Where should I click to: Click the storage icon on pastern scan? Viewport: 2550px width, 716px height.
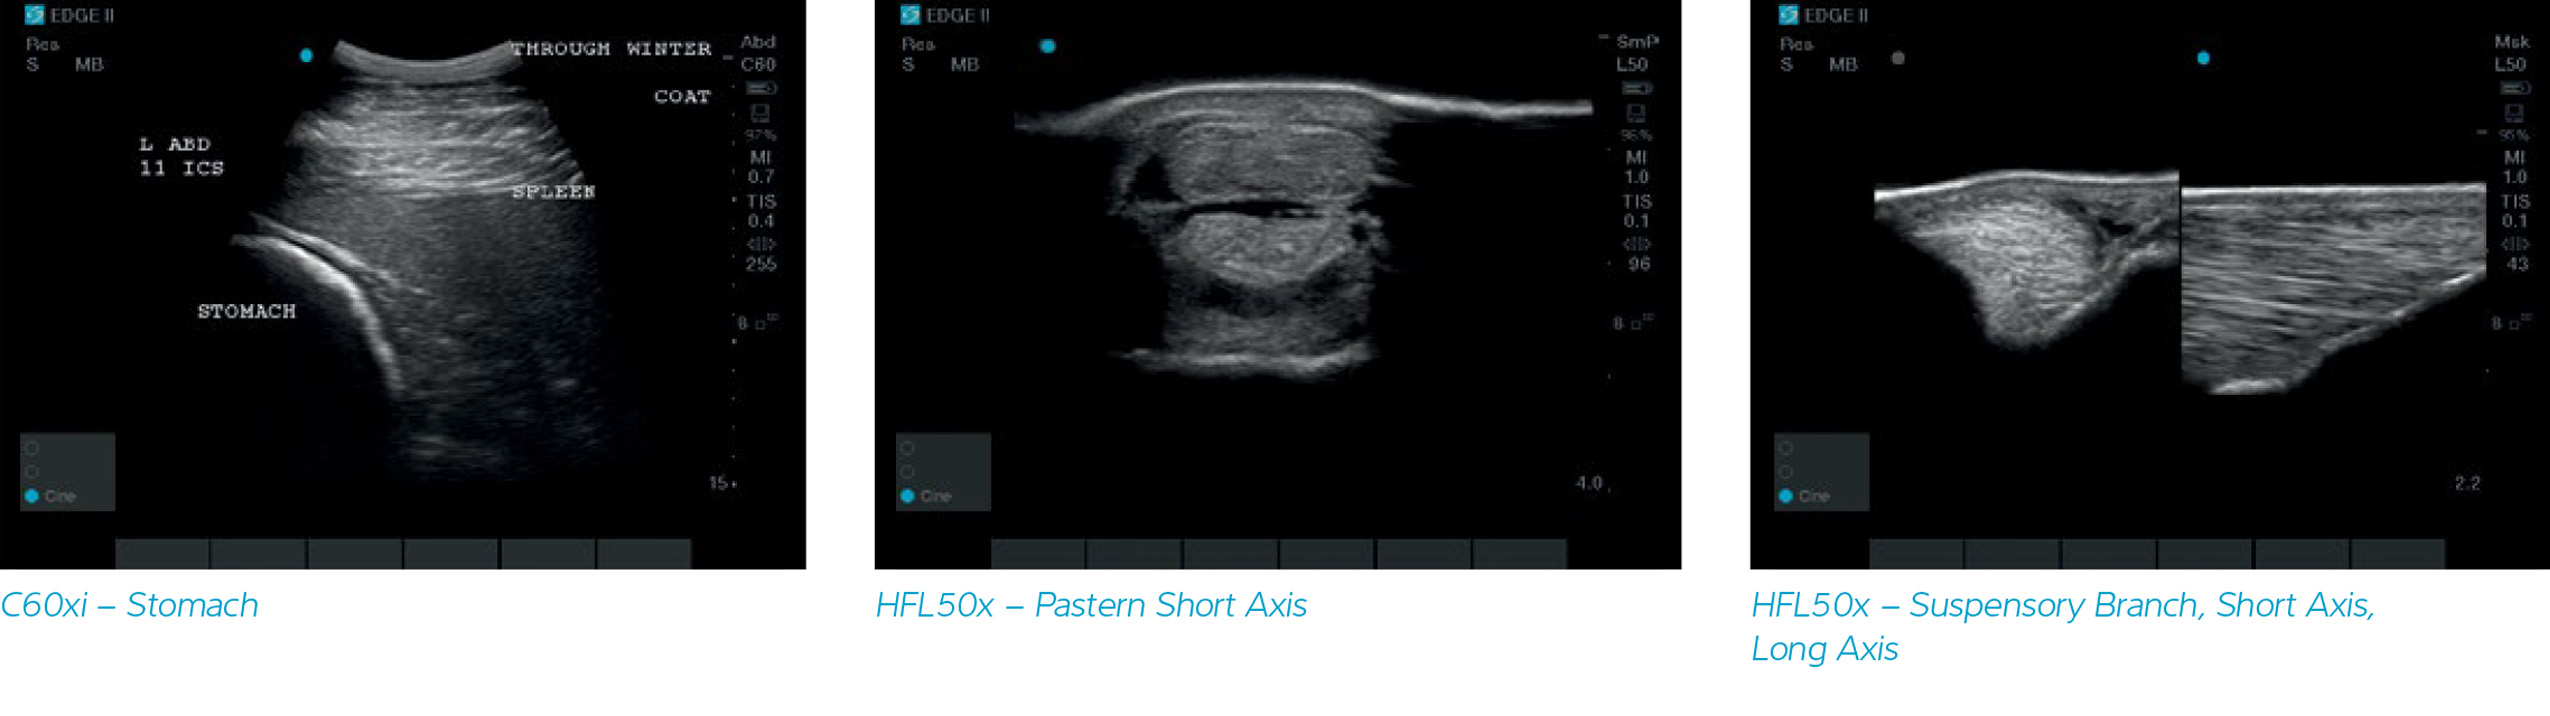tap(1636, 112)
